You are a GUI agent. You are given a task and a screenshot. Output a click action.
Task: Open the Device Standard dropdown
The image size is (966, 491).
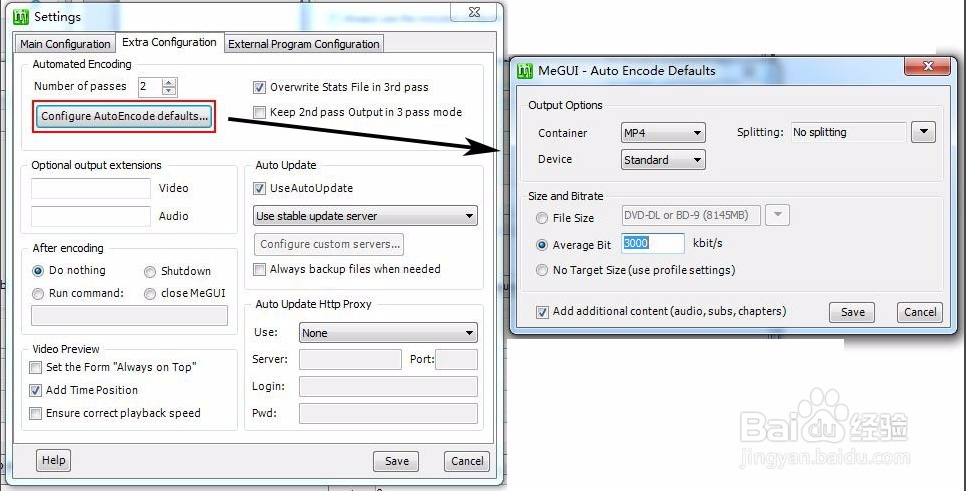click(664, 160)
